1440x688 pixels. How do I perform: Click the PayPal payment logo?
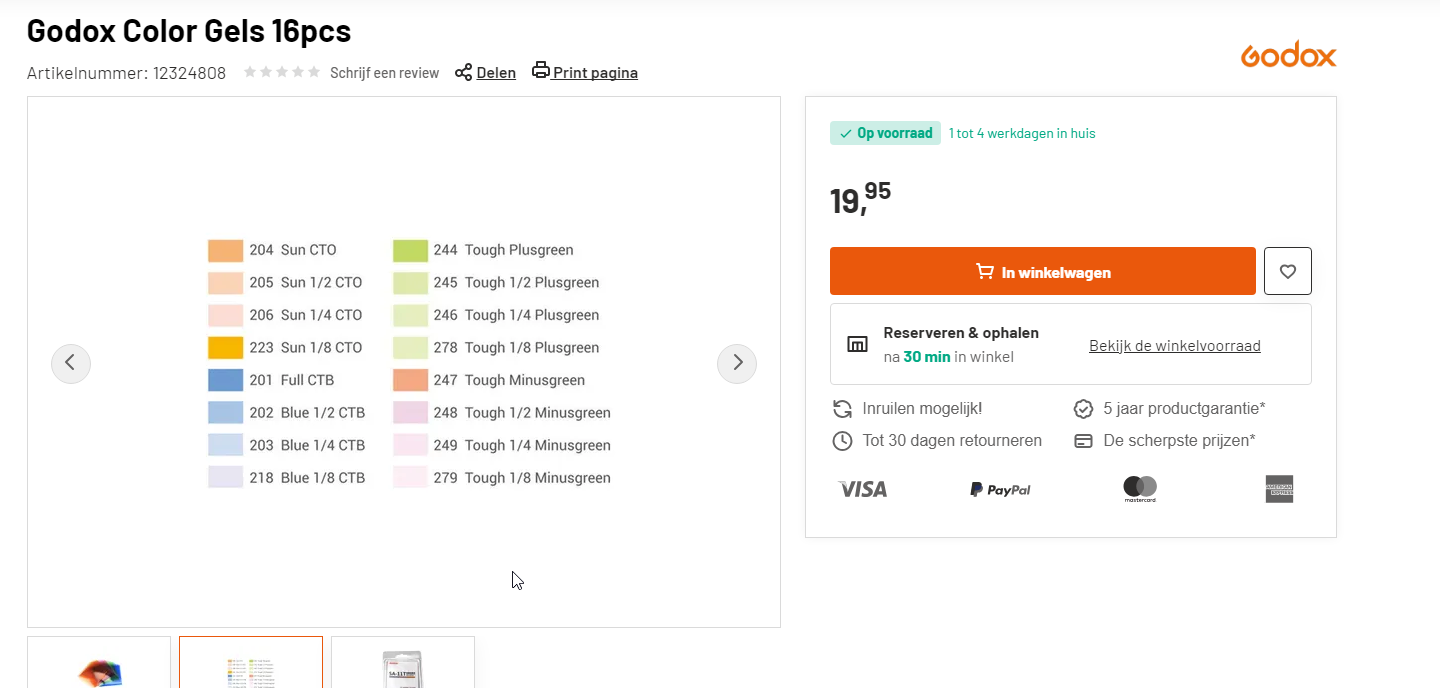pyautogui.click(x=1000, y=489)
